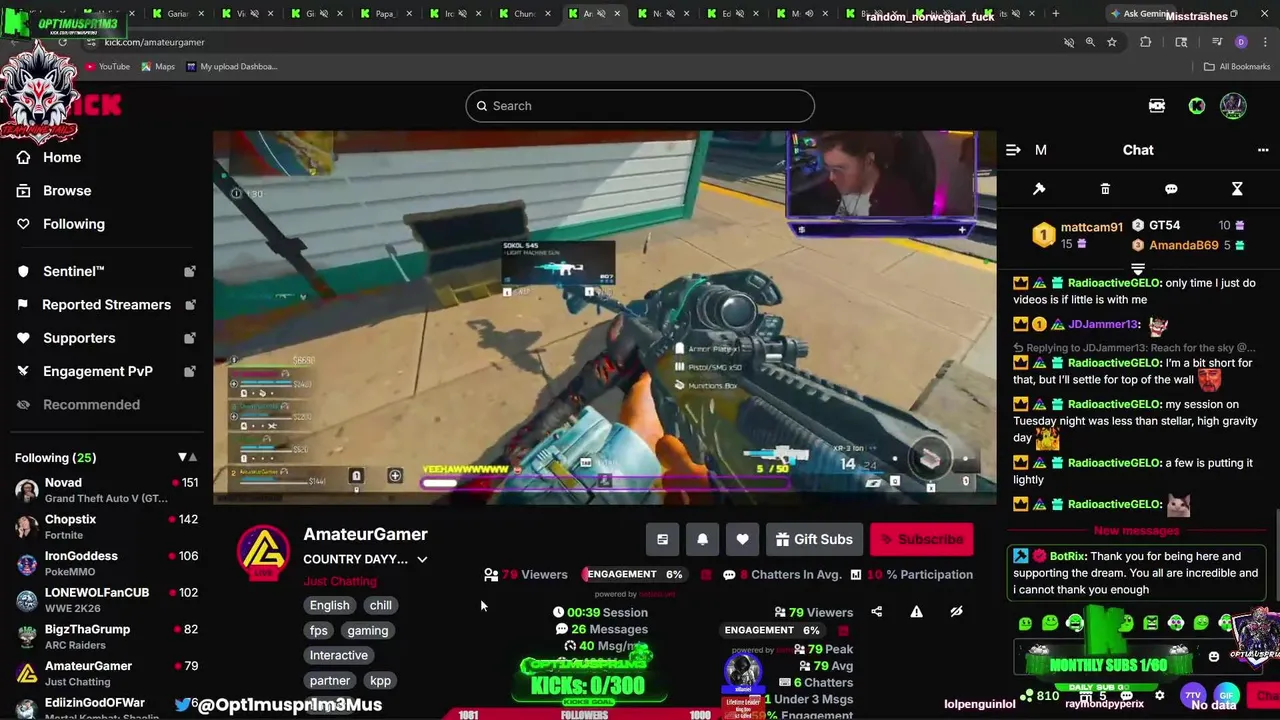
Task: Click external-link icon beside Sentinel
Action: click(x=190, y=271)
